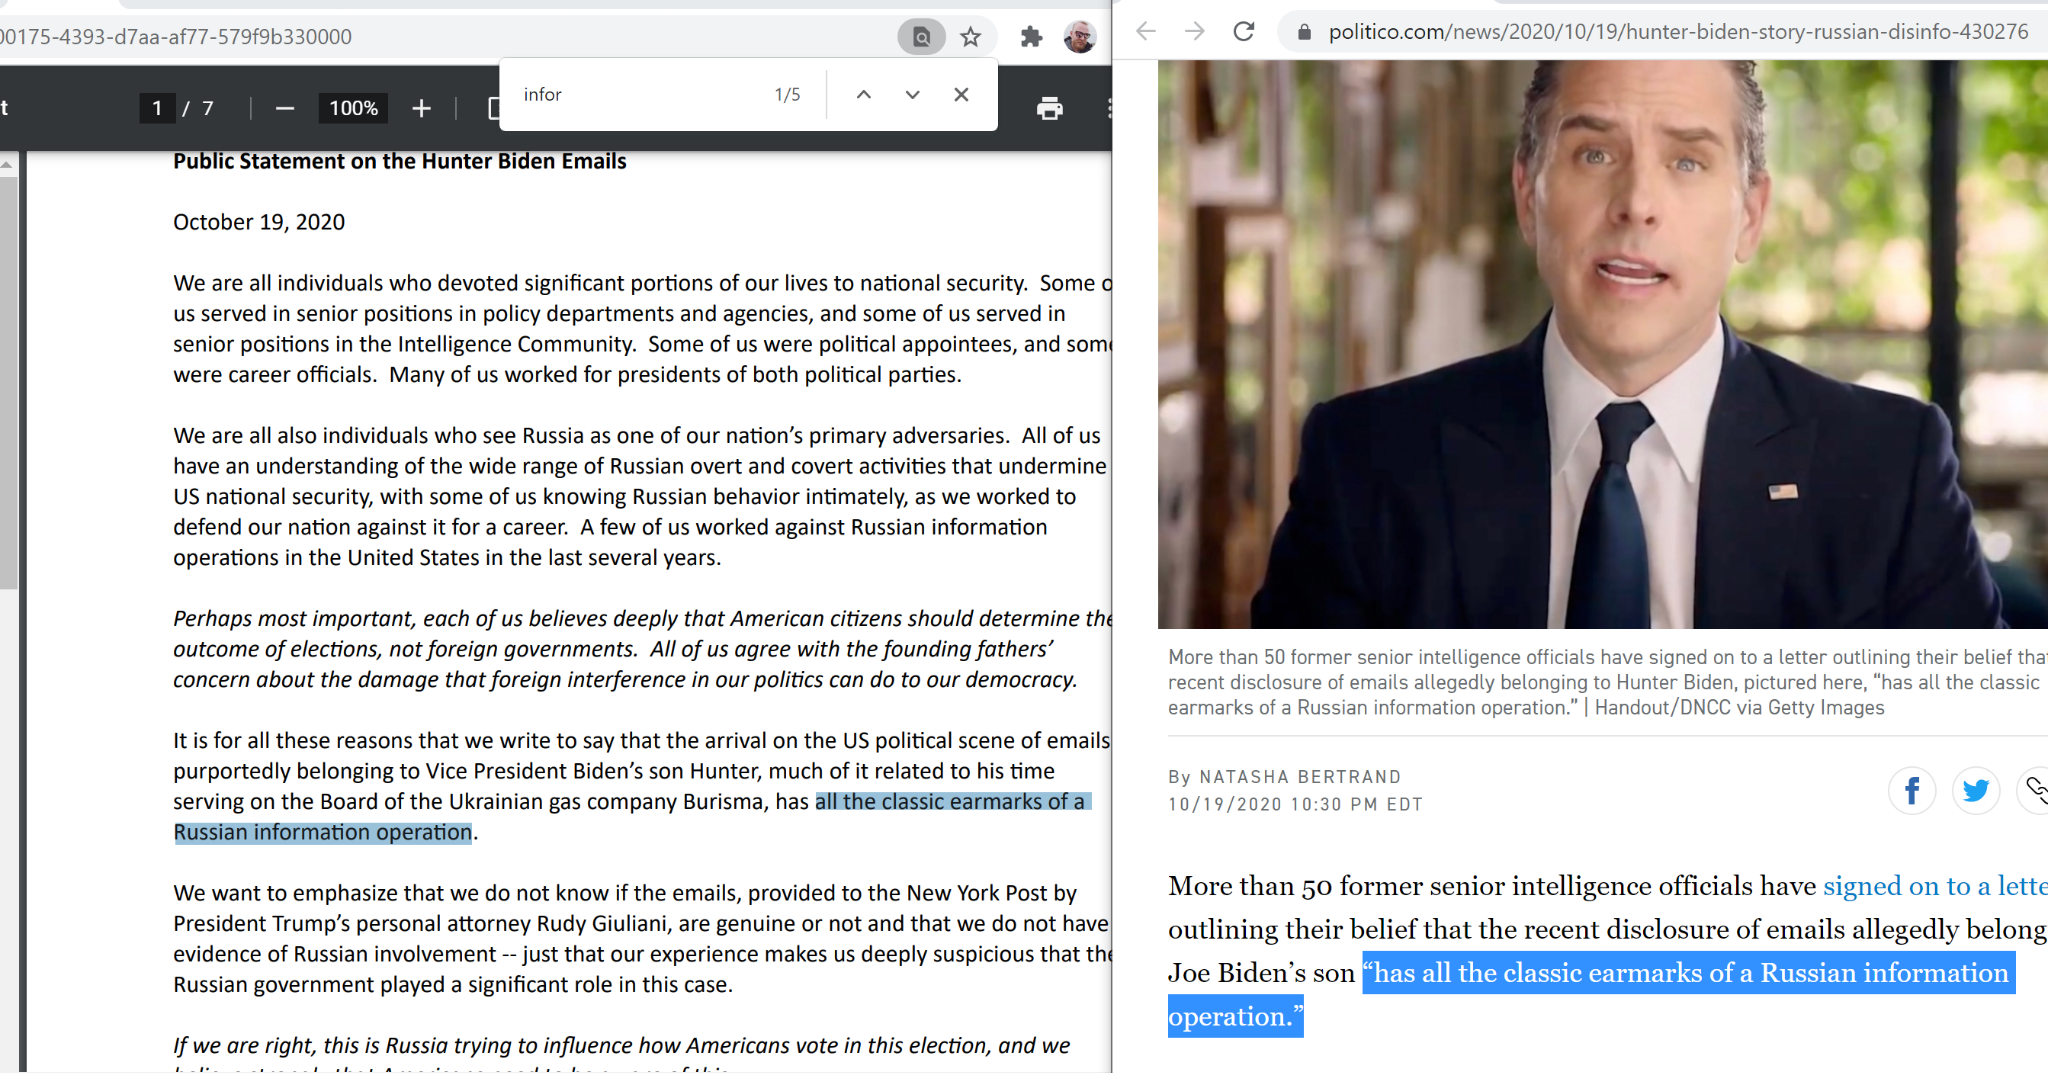Click the Hunter Biden article photo
This screenshot has height=1073, width=2048.
1603,344
